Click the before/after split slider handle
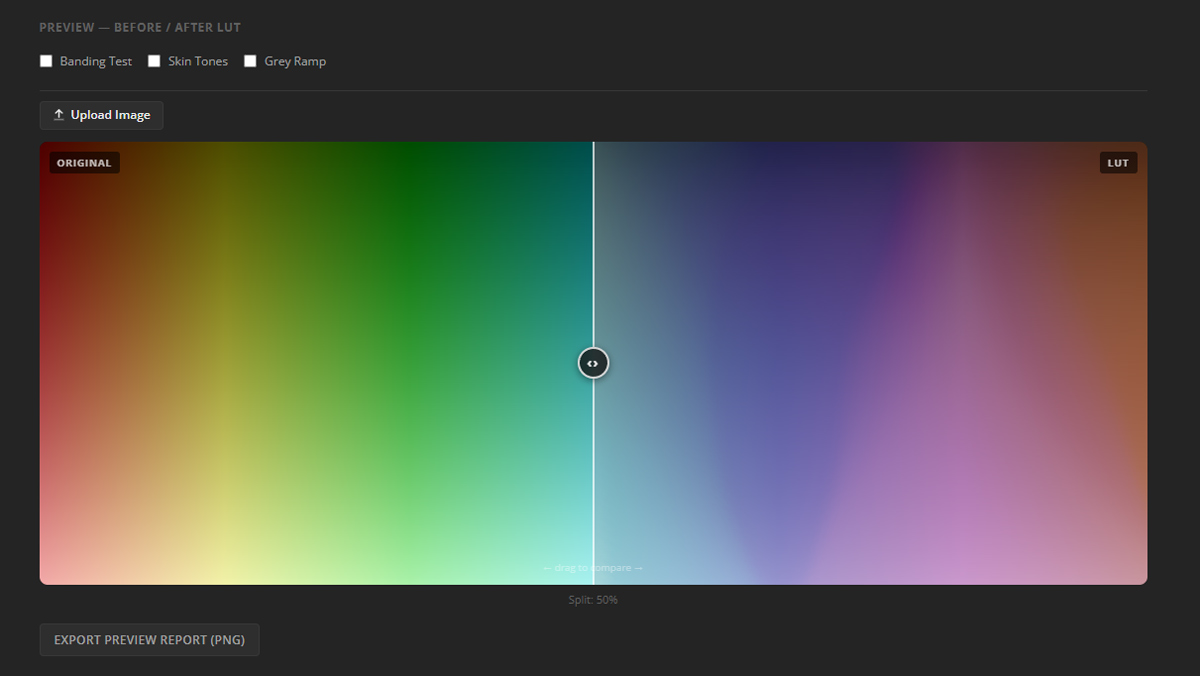The width and height of the screenshot is (1200, 676). [593, 363]
